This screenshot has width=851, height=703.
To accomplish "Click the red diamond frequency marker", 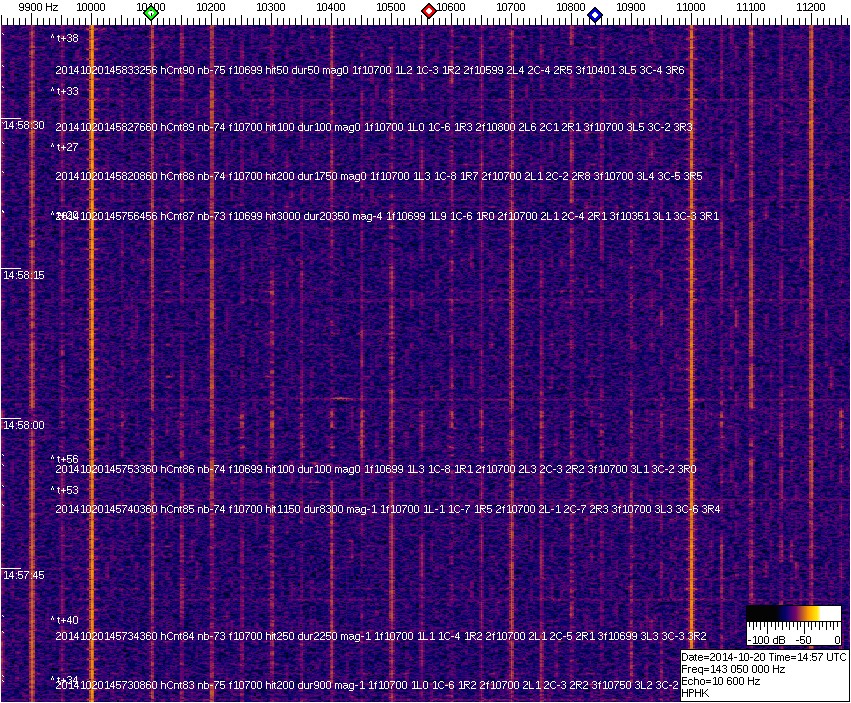I will [429, 12].
